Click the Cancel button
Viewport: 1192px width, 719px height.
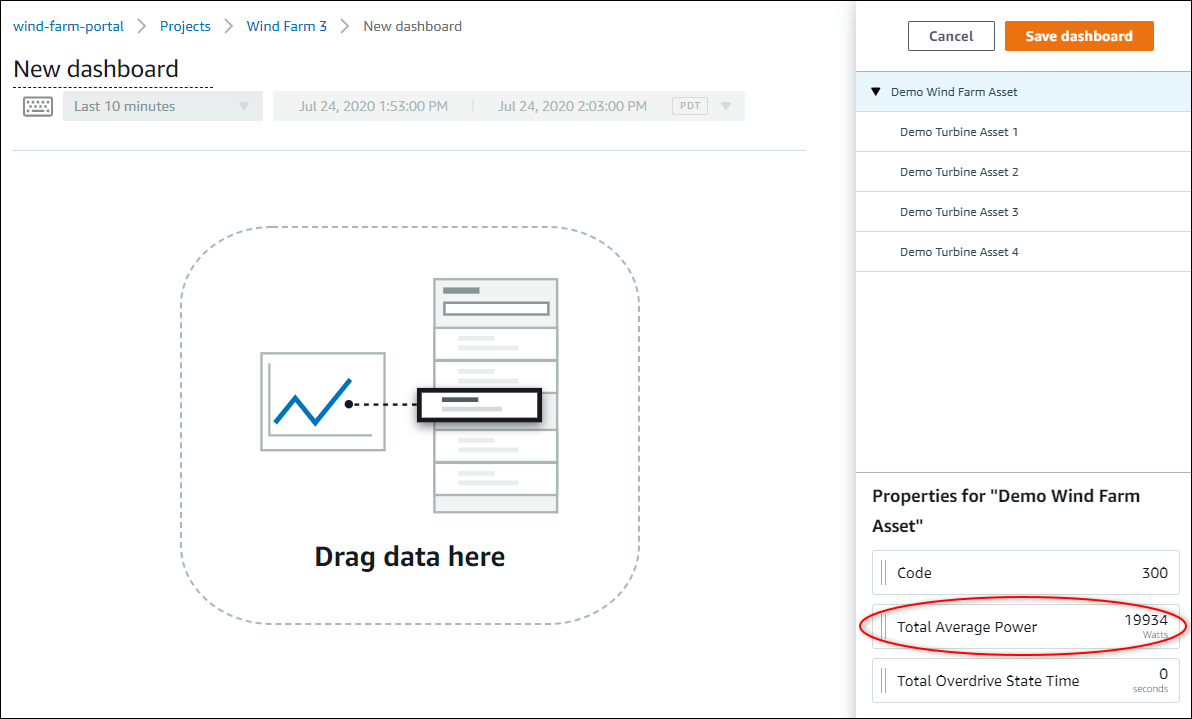[x=950, y=35]
